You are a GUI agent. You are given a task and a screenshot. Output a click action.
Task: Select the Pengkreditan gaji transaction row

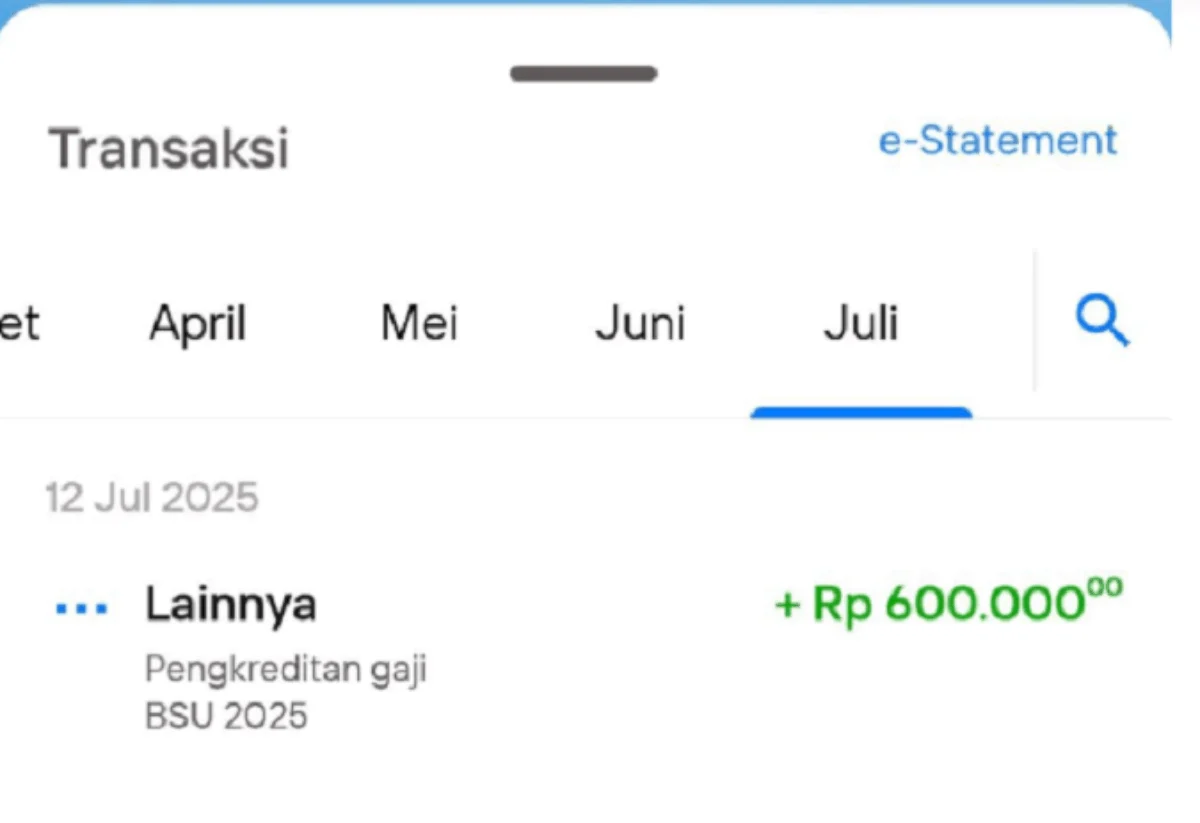[286, 668]
